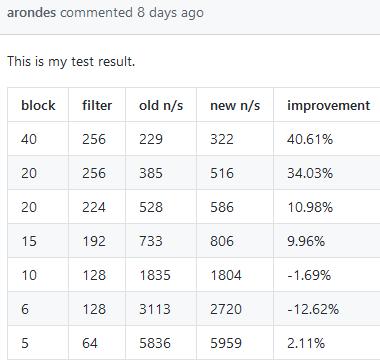Select the 'filter' column header
380x363 pixels.
coord(97,105)
